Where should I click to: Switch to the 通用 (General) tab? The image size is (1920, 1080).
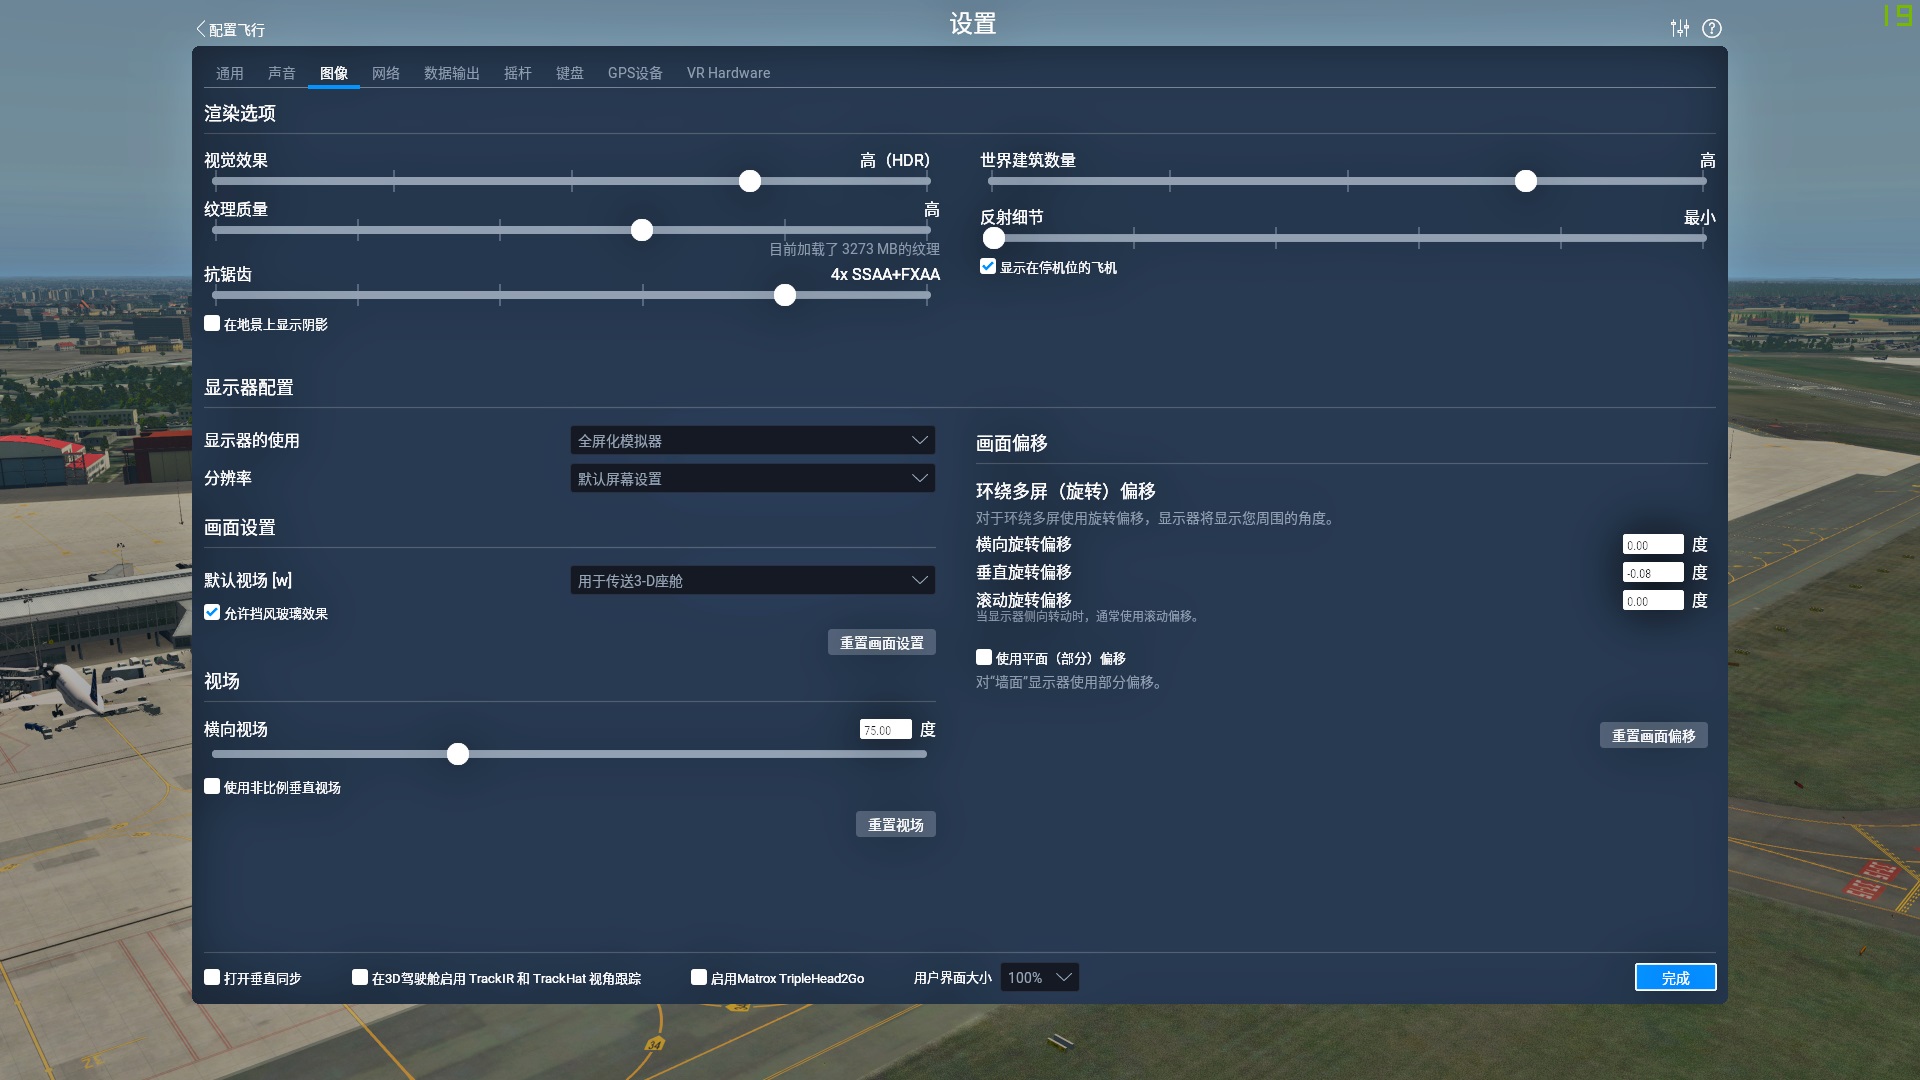pos(229,71)
